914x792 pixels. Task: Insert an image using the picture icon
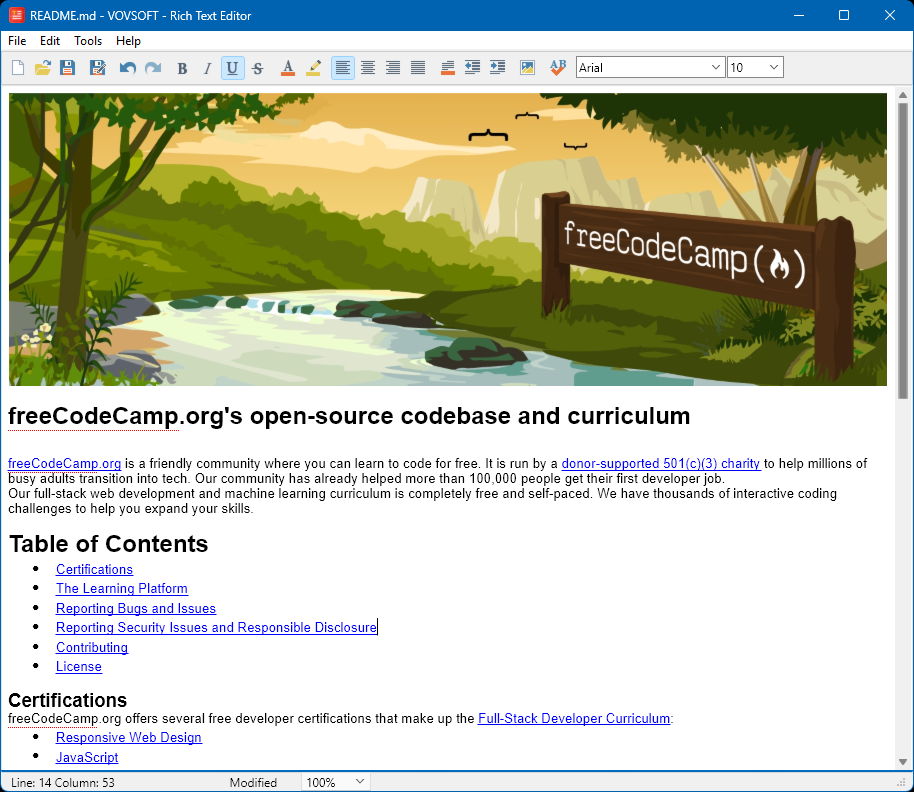tap(527, 68)
